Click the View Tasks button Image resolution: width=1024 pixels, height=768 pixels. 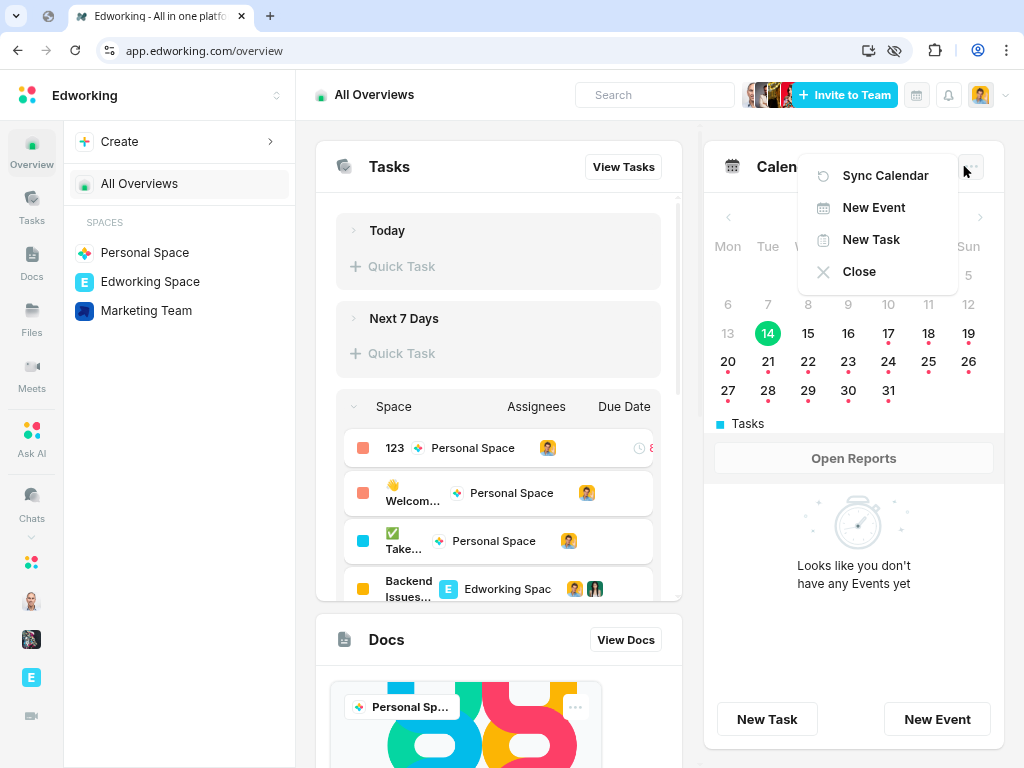(x=623, y=167)
